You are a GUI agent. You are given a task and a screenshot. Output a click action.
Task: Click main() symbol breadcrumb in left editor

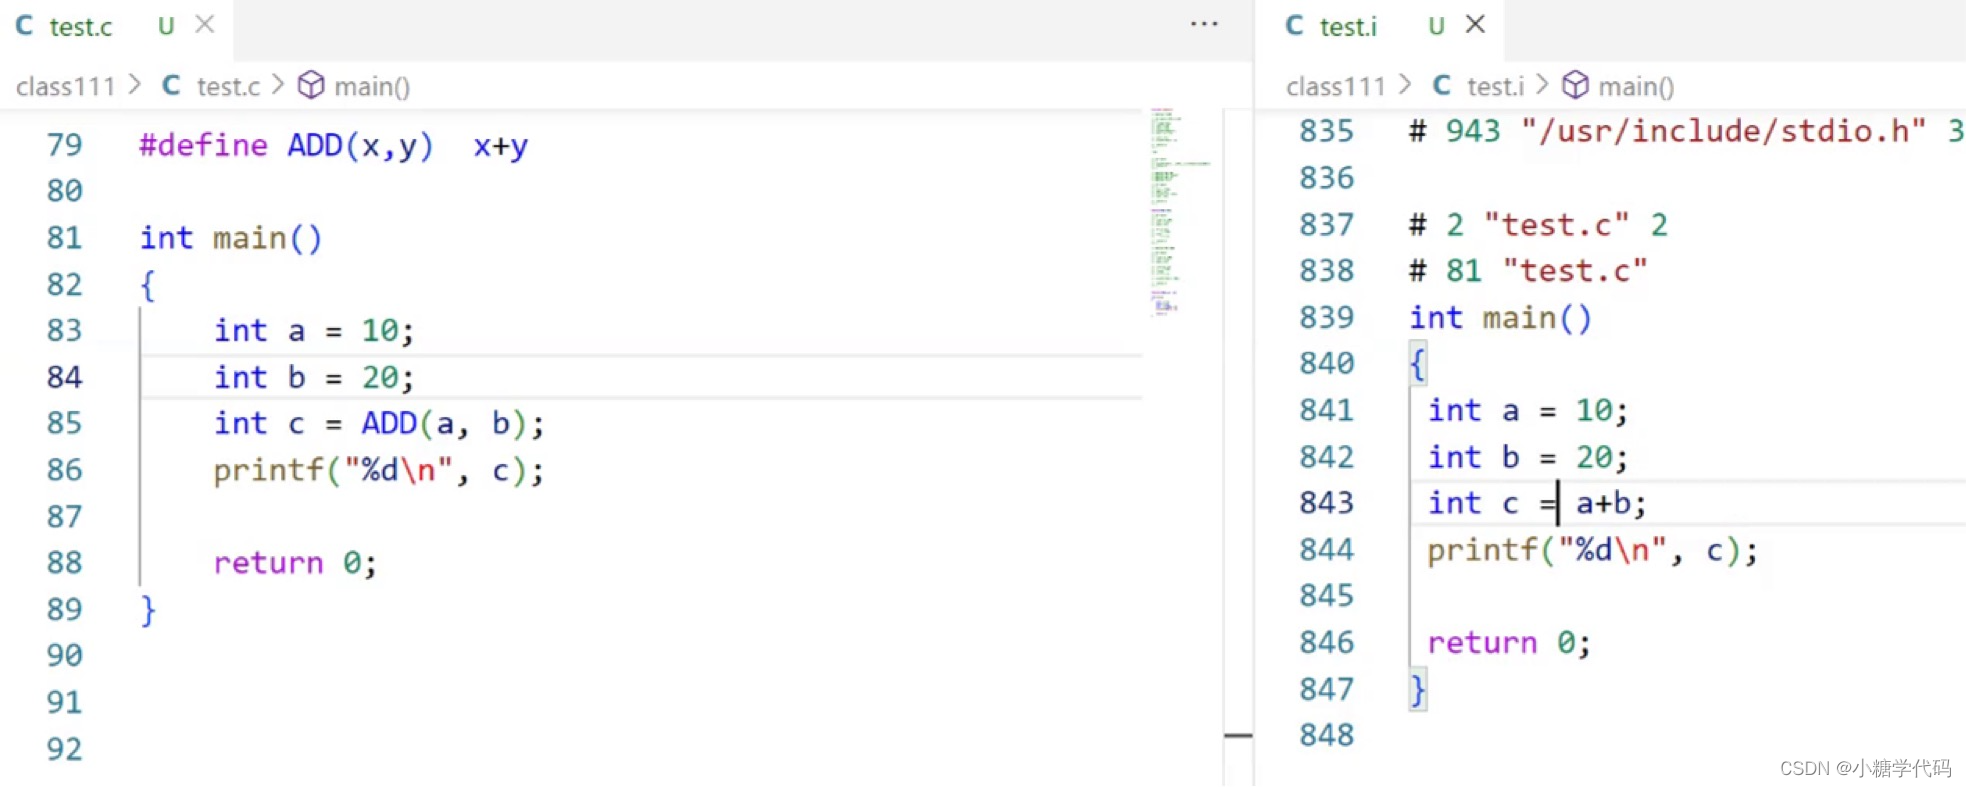(372, 87)
